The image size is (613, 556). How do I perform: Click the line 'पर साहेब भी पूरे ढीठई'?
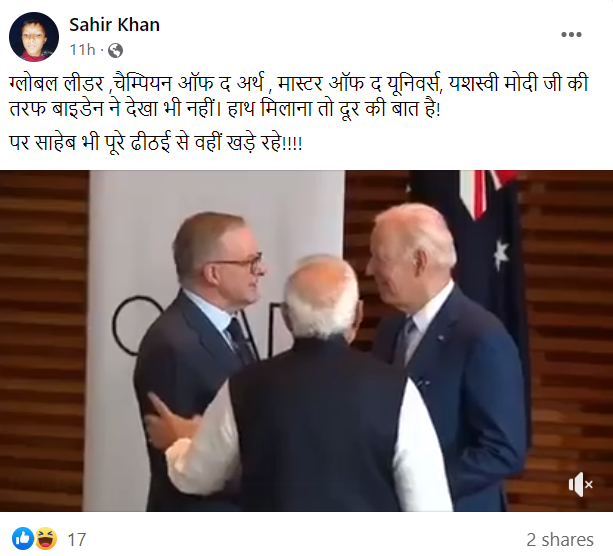[x=156, y=143]
